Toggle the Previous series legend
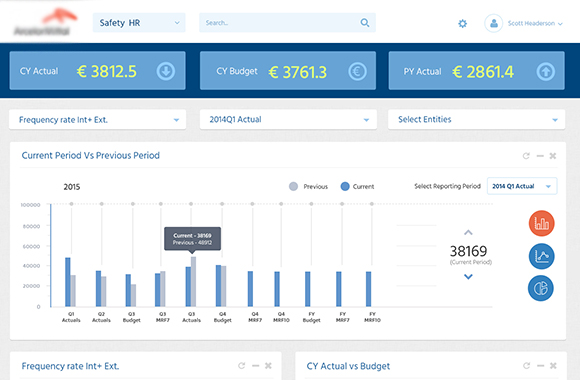The width and height of the screenshot is (580, 380). pyautogui.click(x=308, y=186)
